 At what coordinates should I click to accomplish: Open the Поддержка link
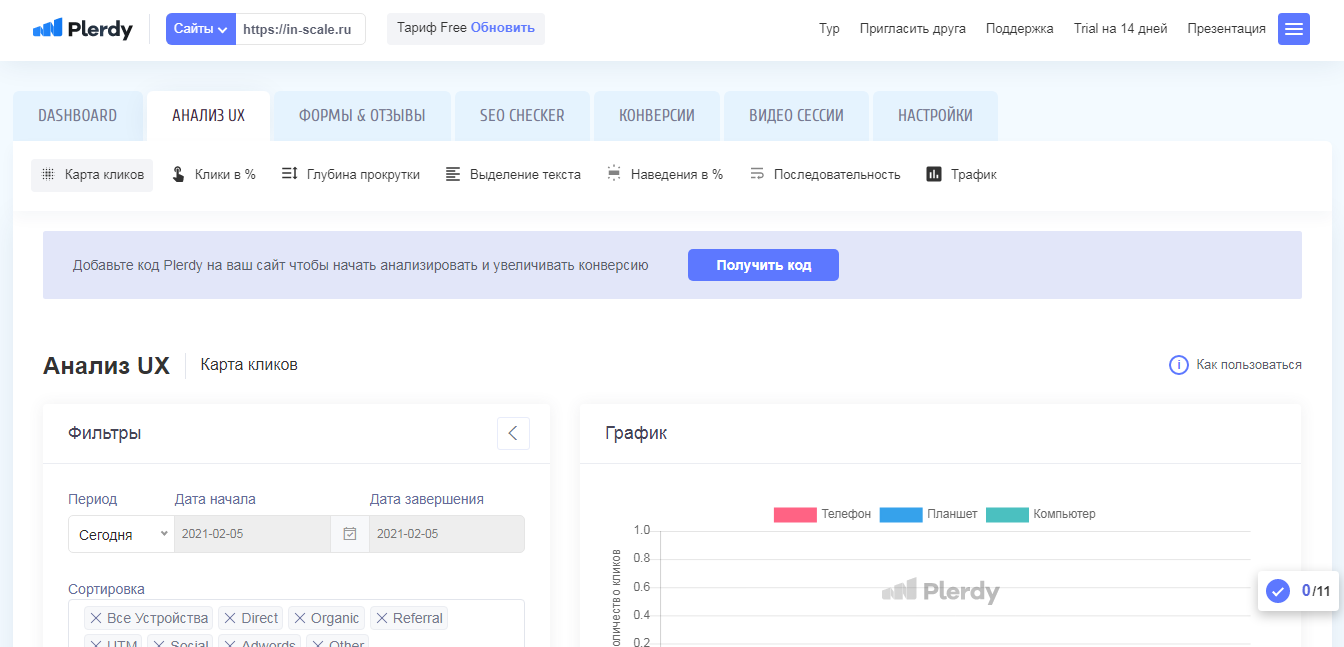point(1020,29)
